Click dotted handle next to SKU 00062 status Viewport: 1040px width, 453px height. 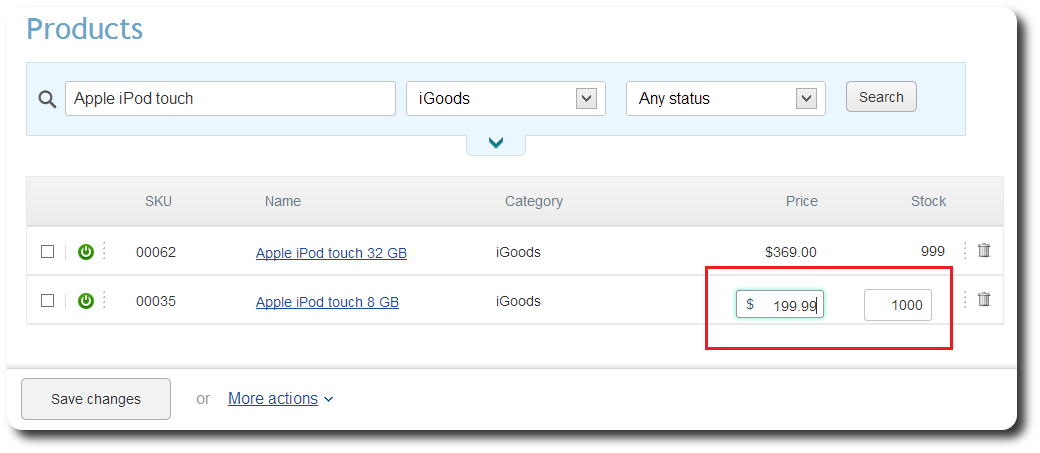pos(104,251)
